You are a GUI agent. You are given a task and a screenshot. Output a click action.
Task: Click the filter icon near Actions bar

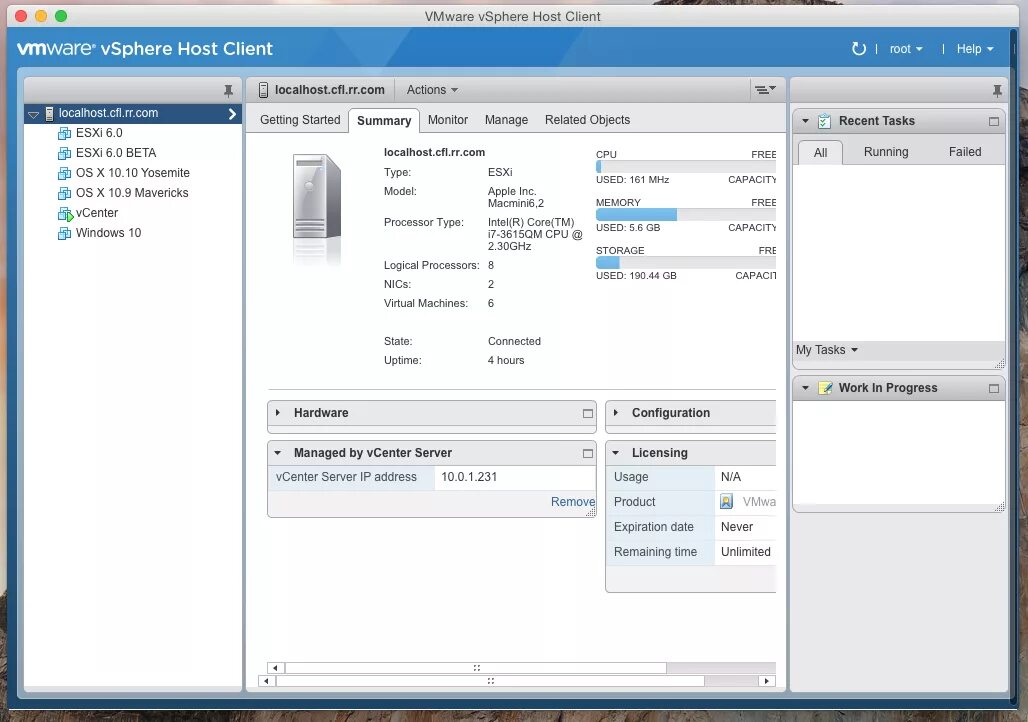coord(764,89)
